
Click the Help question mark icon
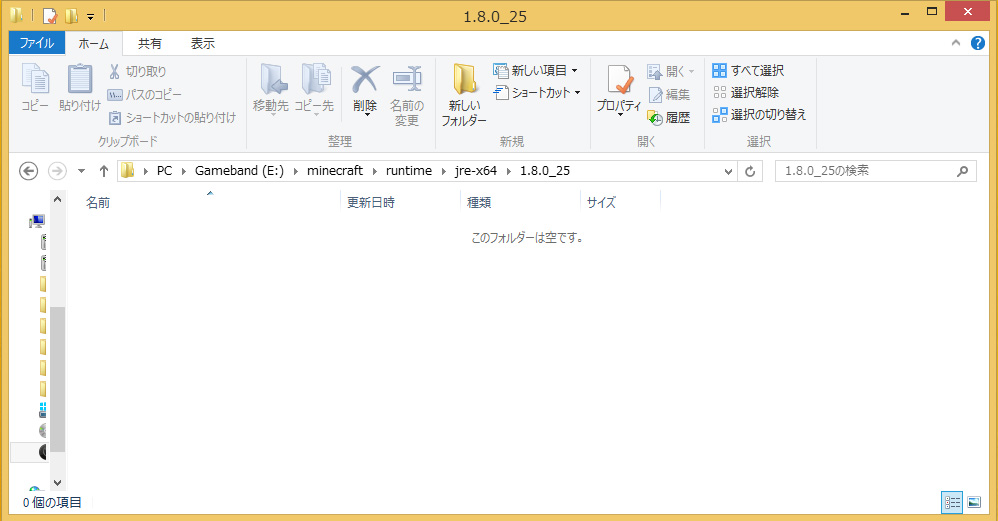tap(977, 43)
